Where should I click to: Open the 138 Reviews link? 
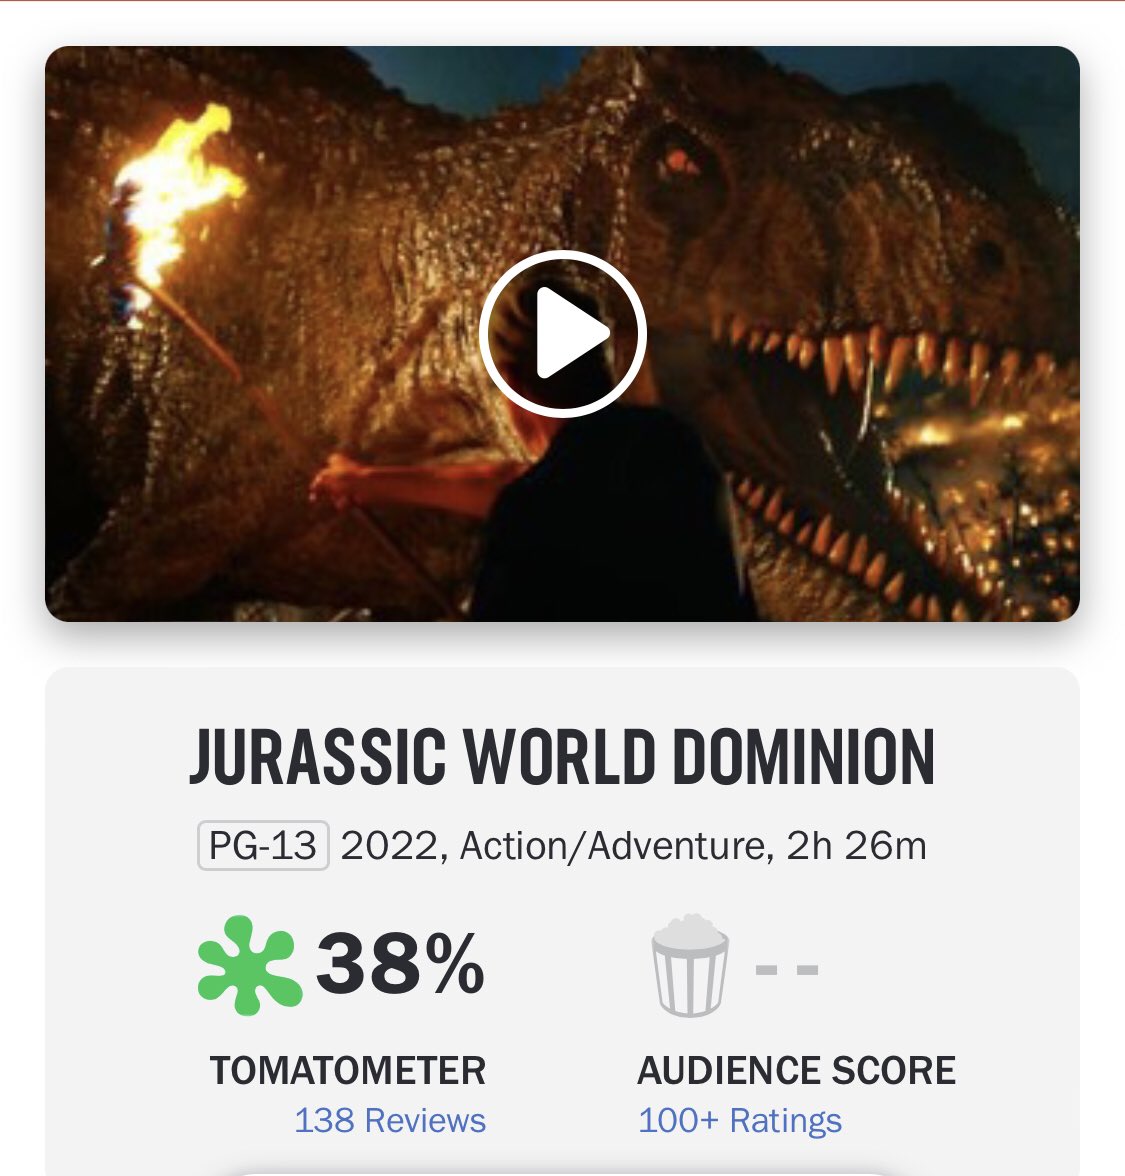point(390,1120)
